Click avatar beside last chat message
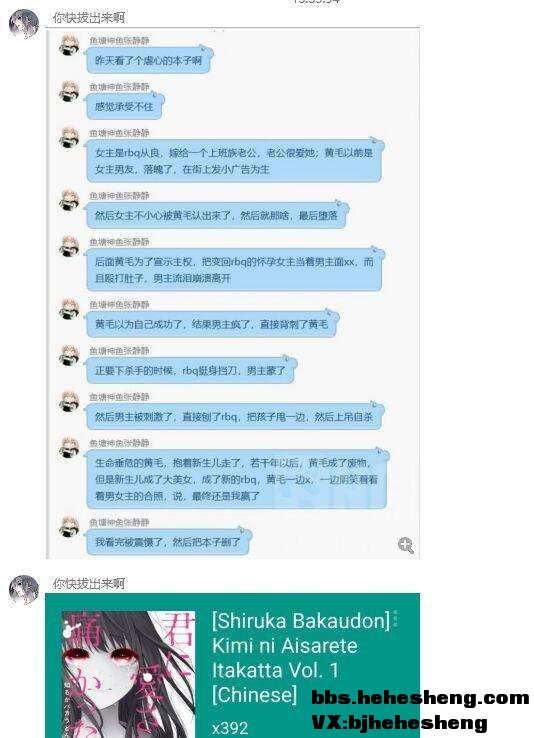This screenshot has height=738, width=534. [69, 526]
